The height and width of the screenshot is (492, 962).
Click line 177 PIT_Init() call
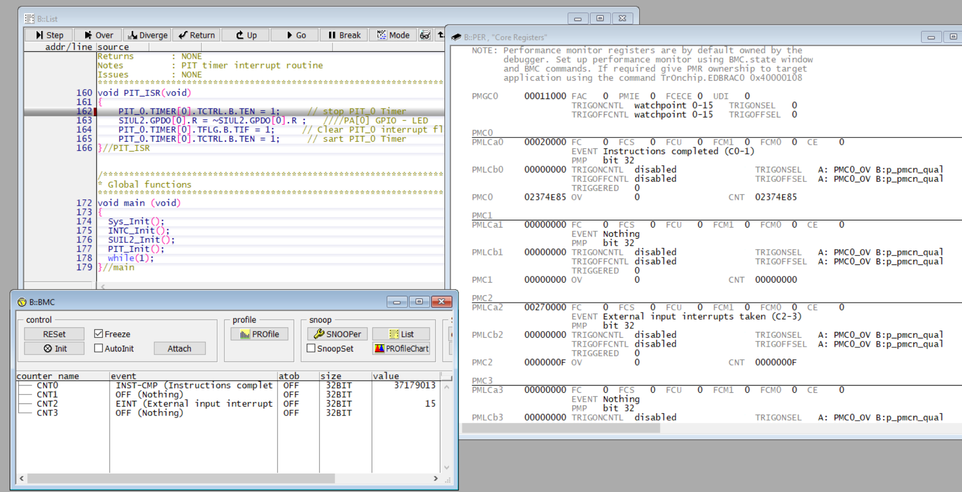click(x=136, y=249)
